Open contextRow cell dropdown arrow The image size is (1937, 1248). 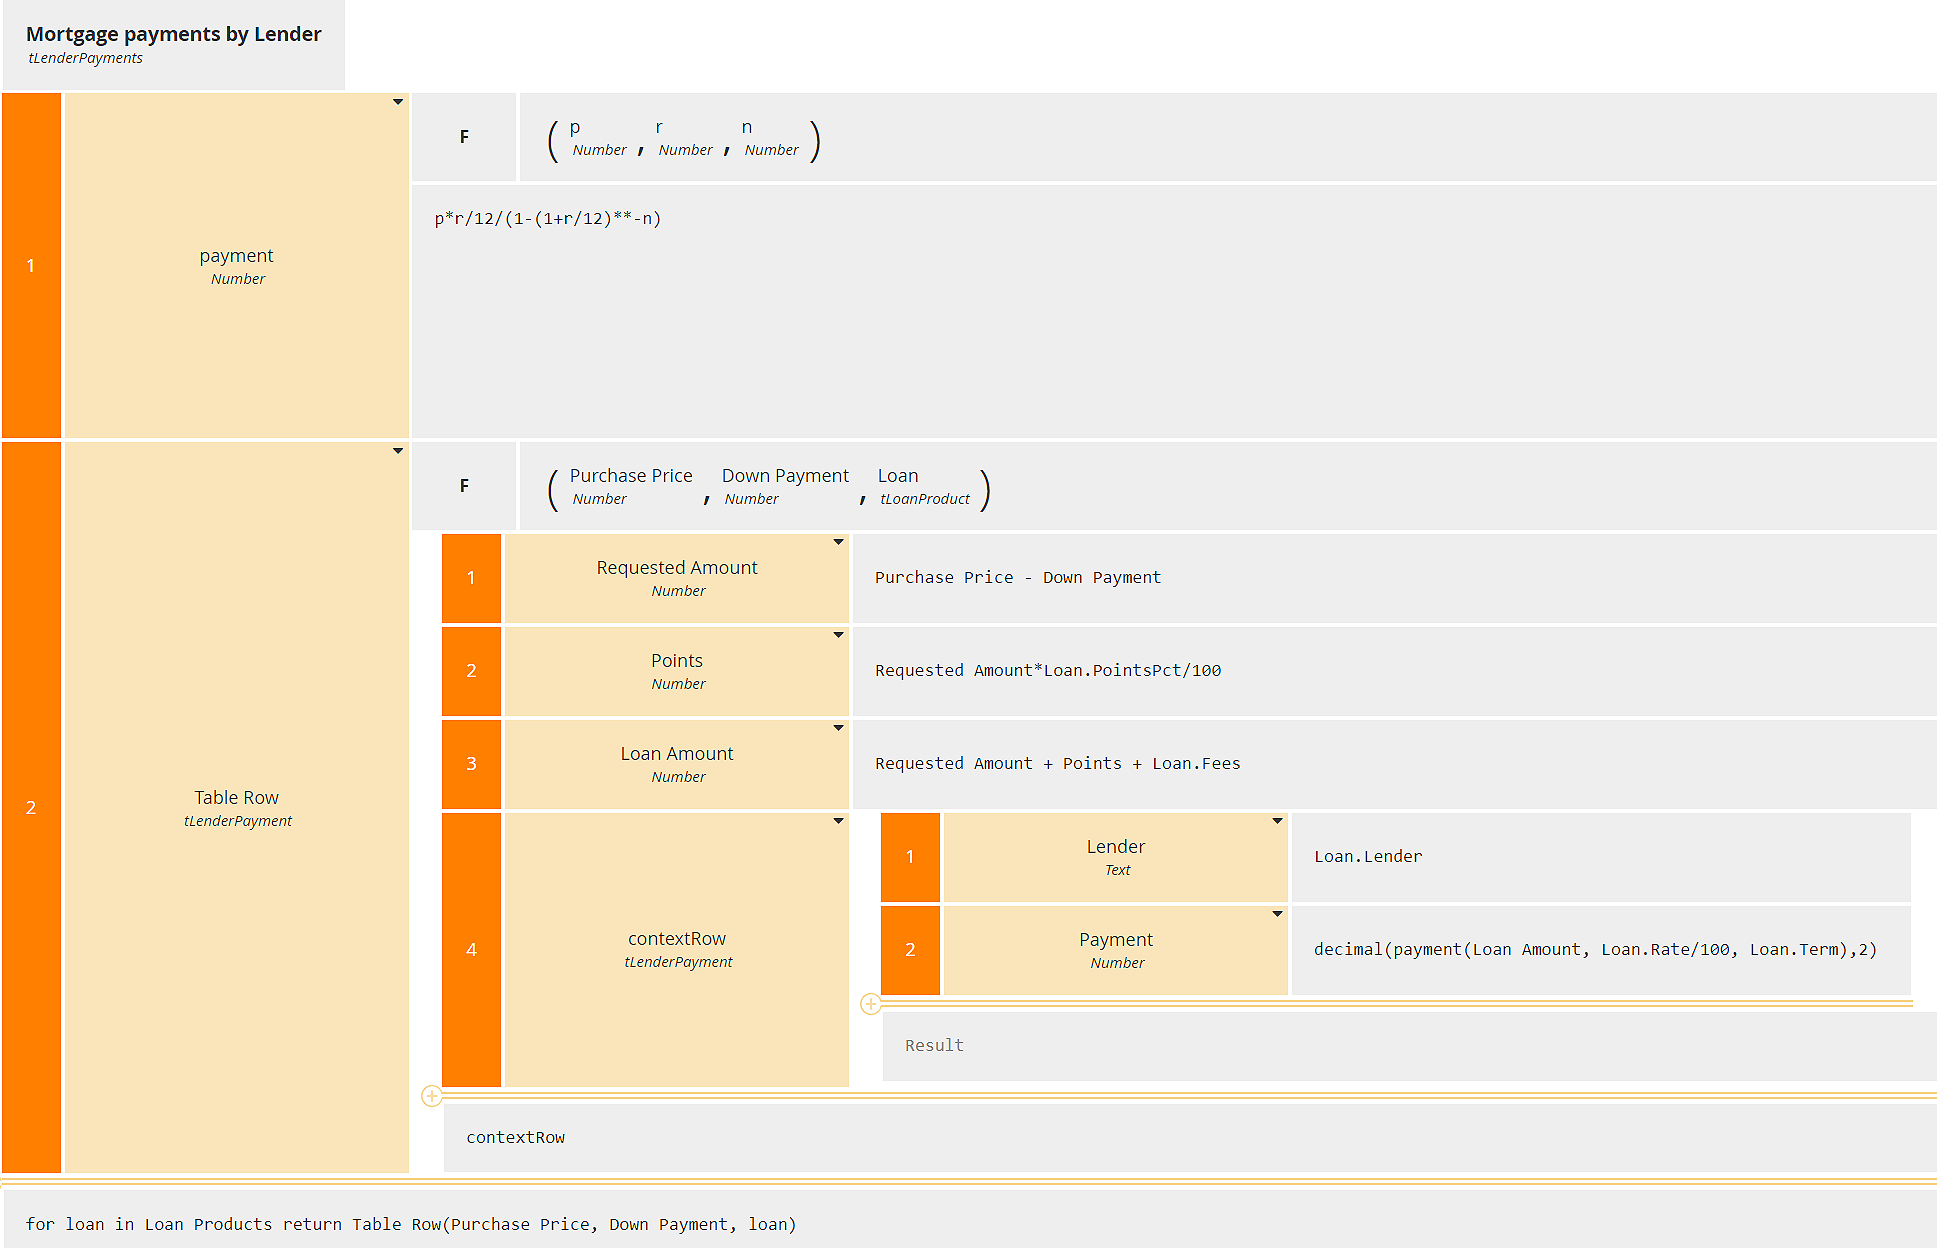(838, 821)
